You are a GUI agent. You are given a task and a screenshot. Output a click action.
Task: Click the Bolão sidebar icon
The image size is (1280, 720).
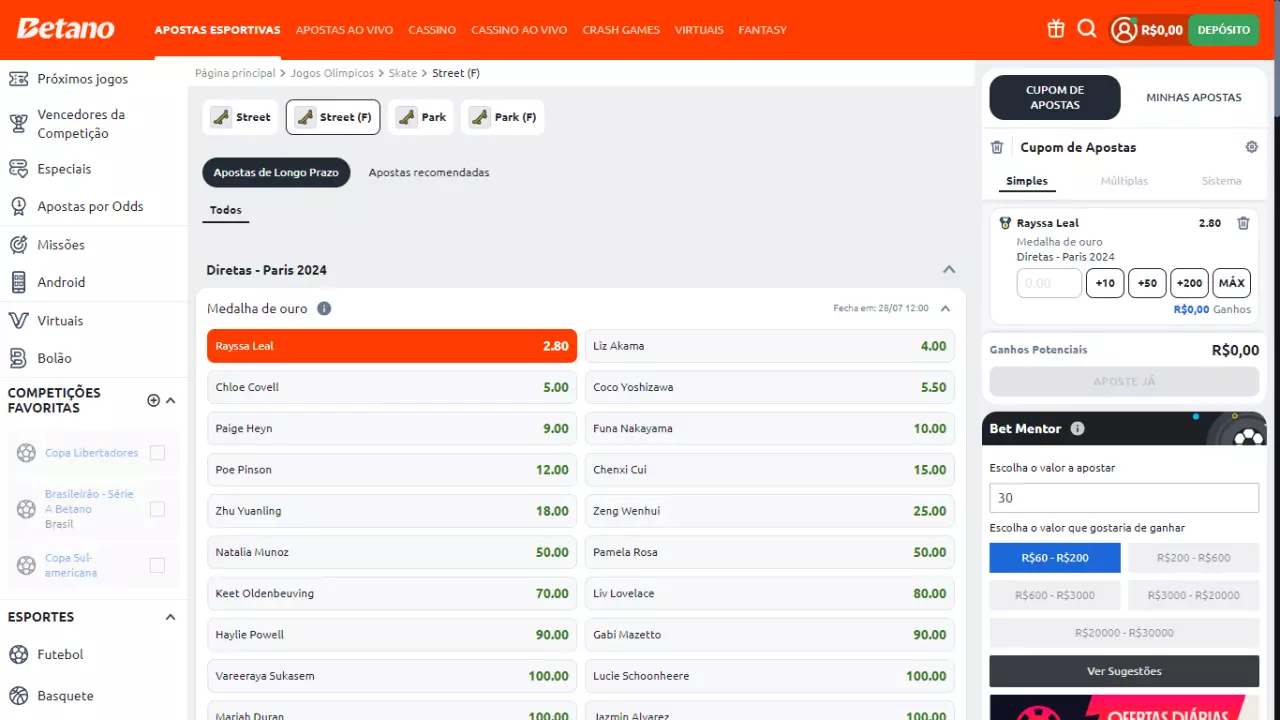pos(18,358)
